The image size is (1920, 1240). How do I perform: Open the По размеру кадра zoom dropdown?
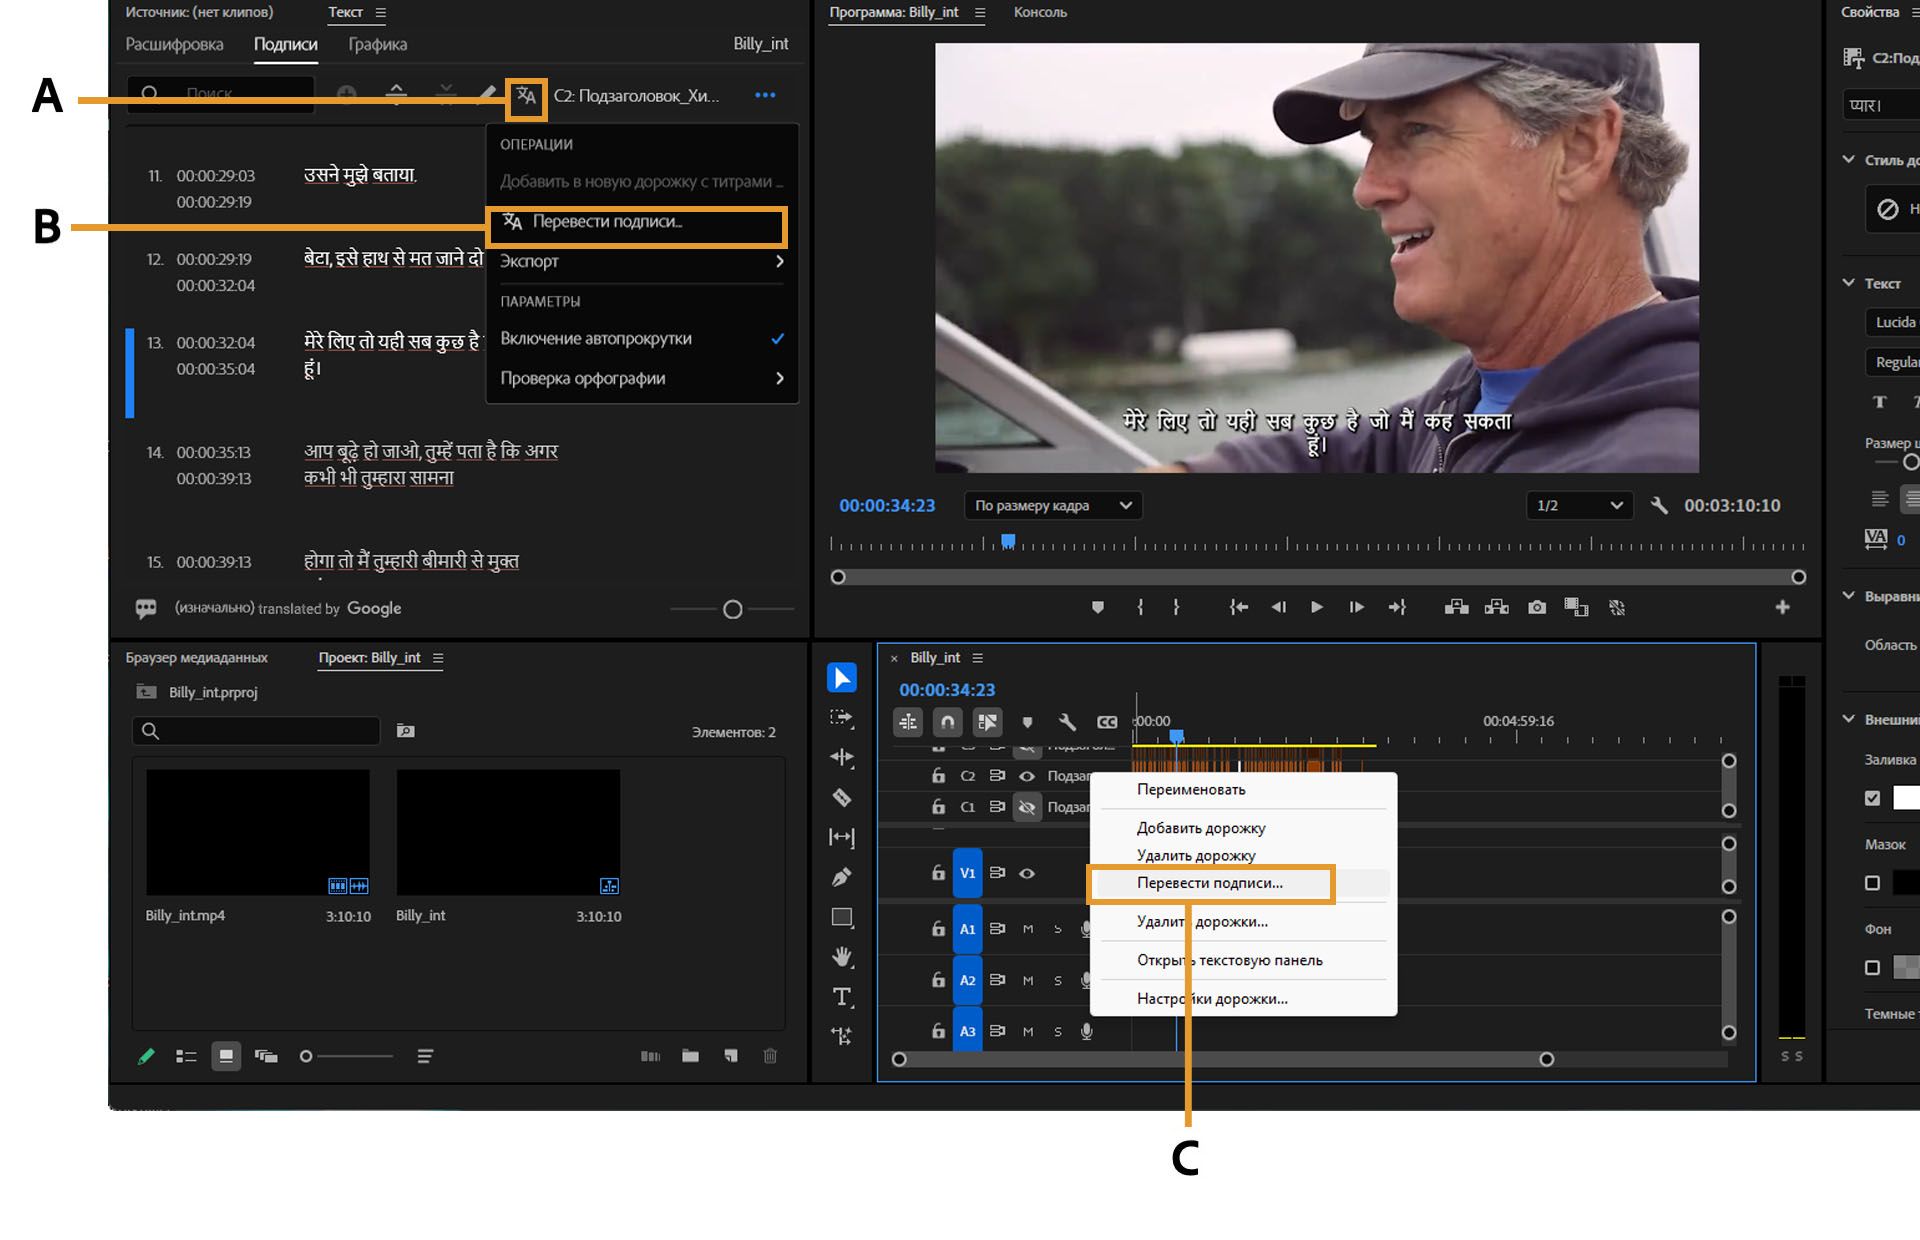coord(1053,506)
